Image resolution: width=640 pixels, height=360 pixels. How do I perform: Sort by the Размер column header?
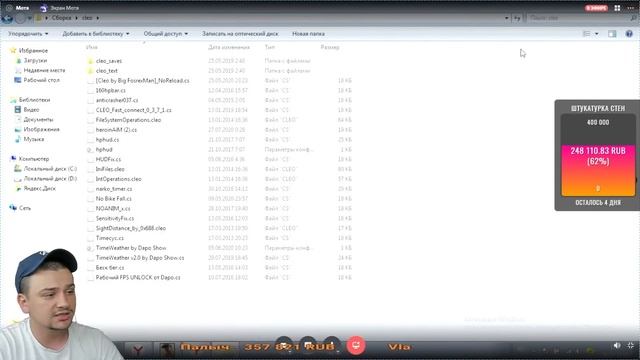tap(330, 47)
